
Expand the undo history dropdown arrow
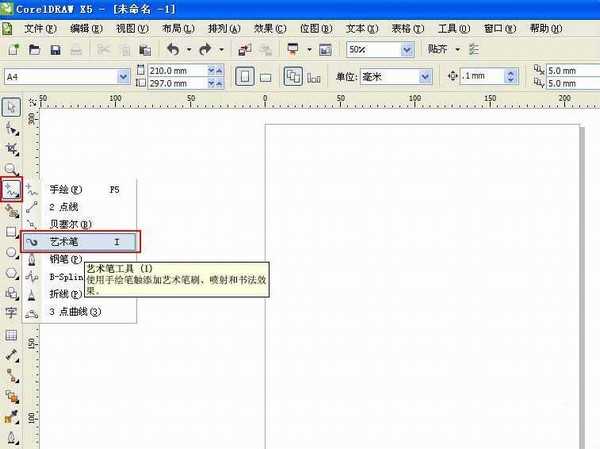click(189, 50)
